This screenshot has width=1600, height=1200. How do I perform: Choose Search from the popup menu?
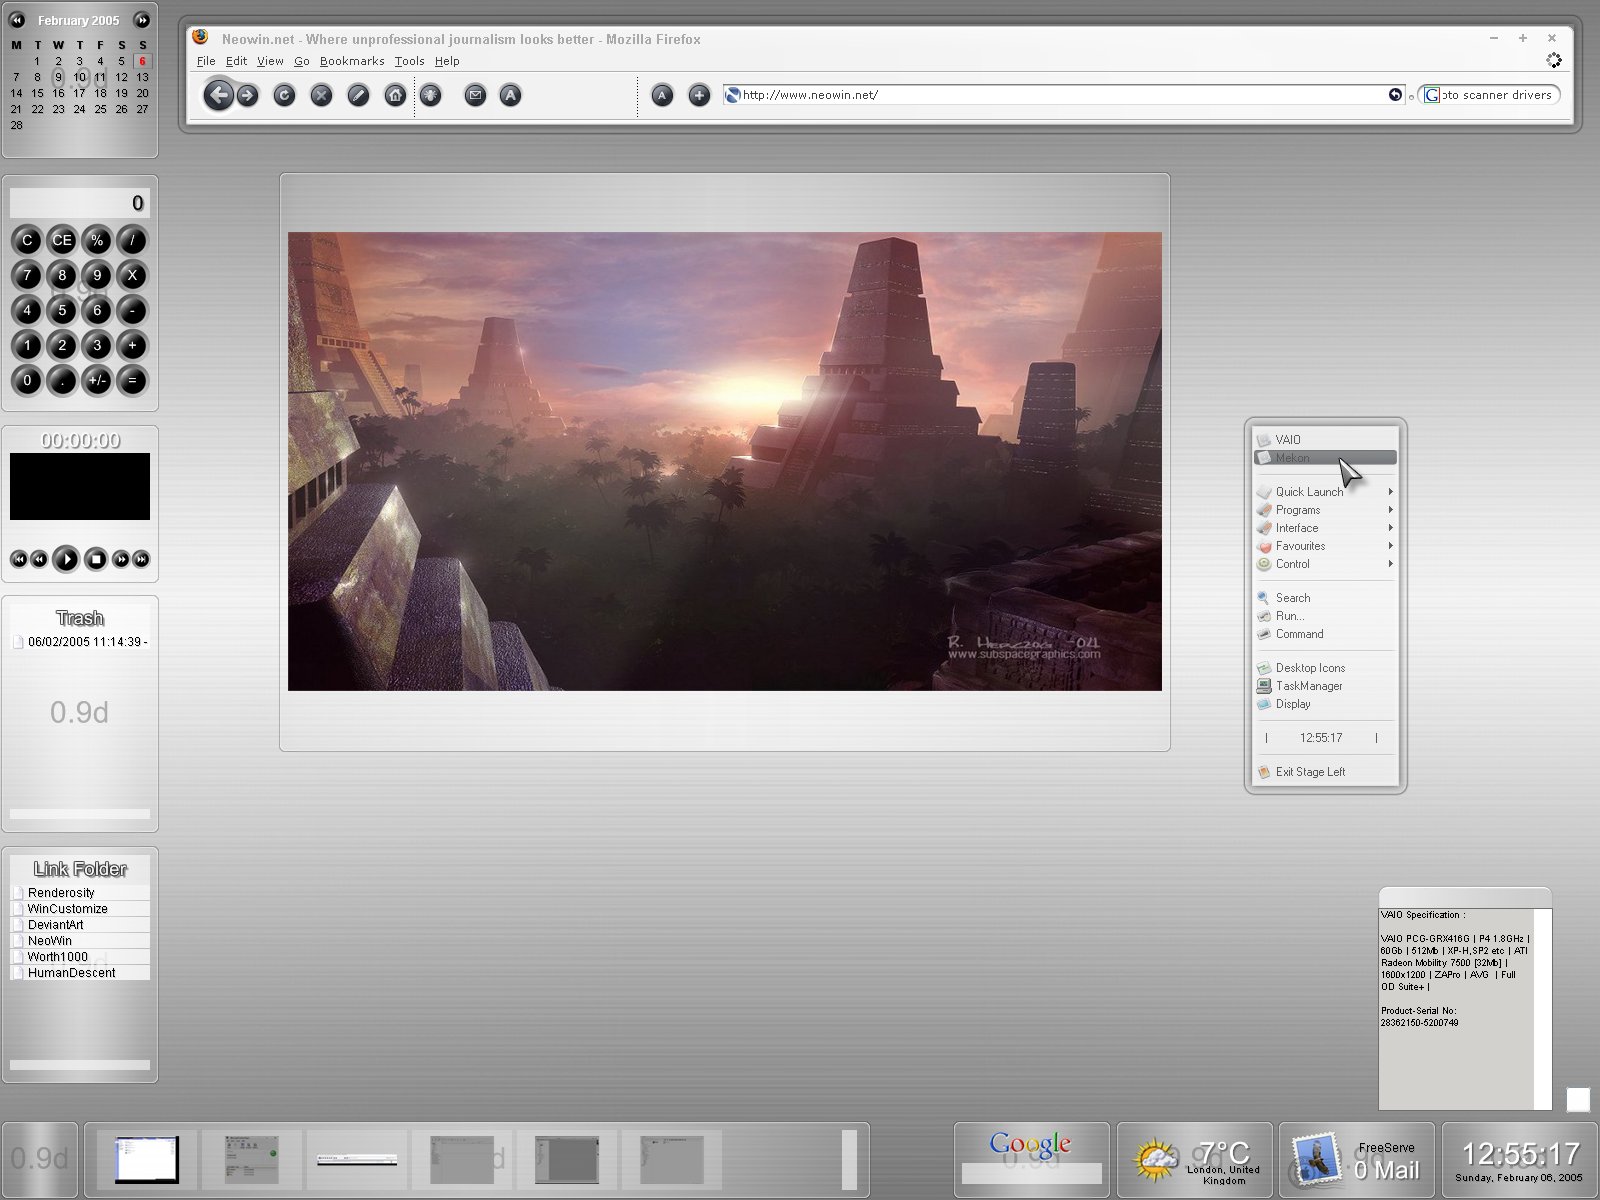[1325, 598]
